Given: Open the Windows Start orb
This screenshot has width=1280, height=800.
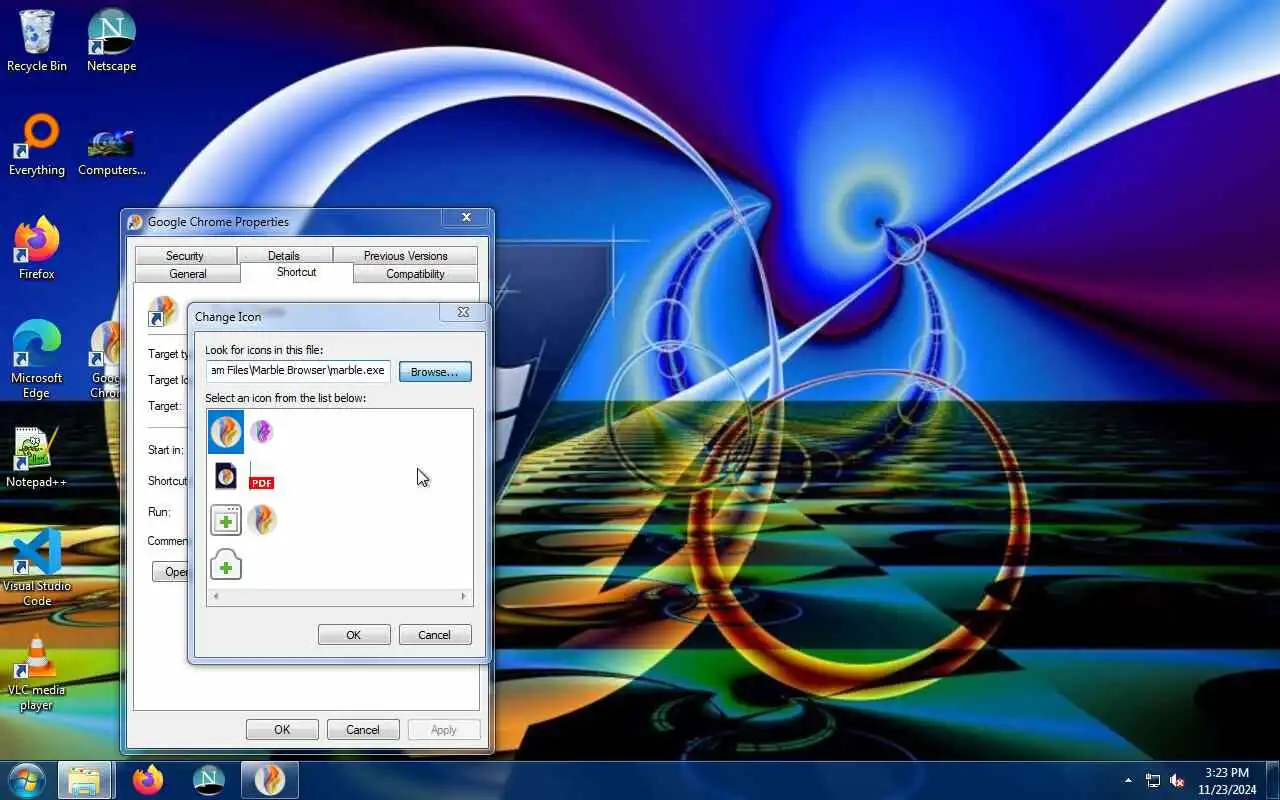Looking at the screenshot, I should pyautogui.click(x=26, y=780).
